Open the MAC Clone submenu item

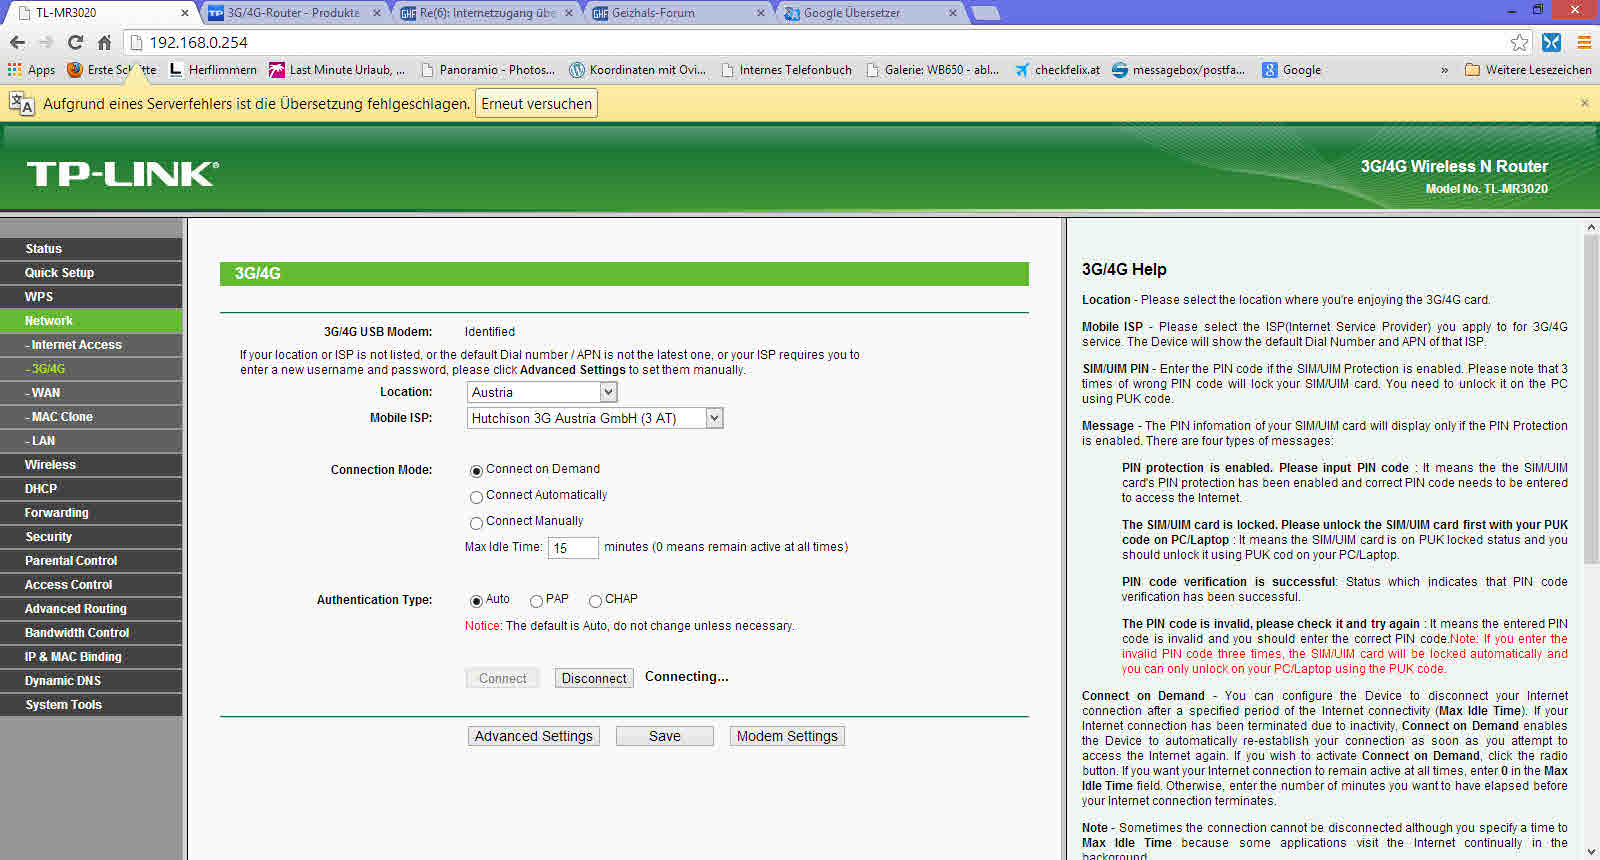pos(91,417)
